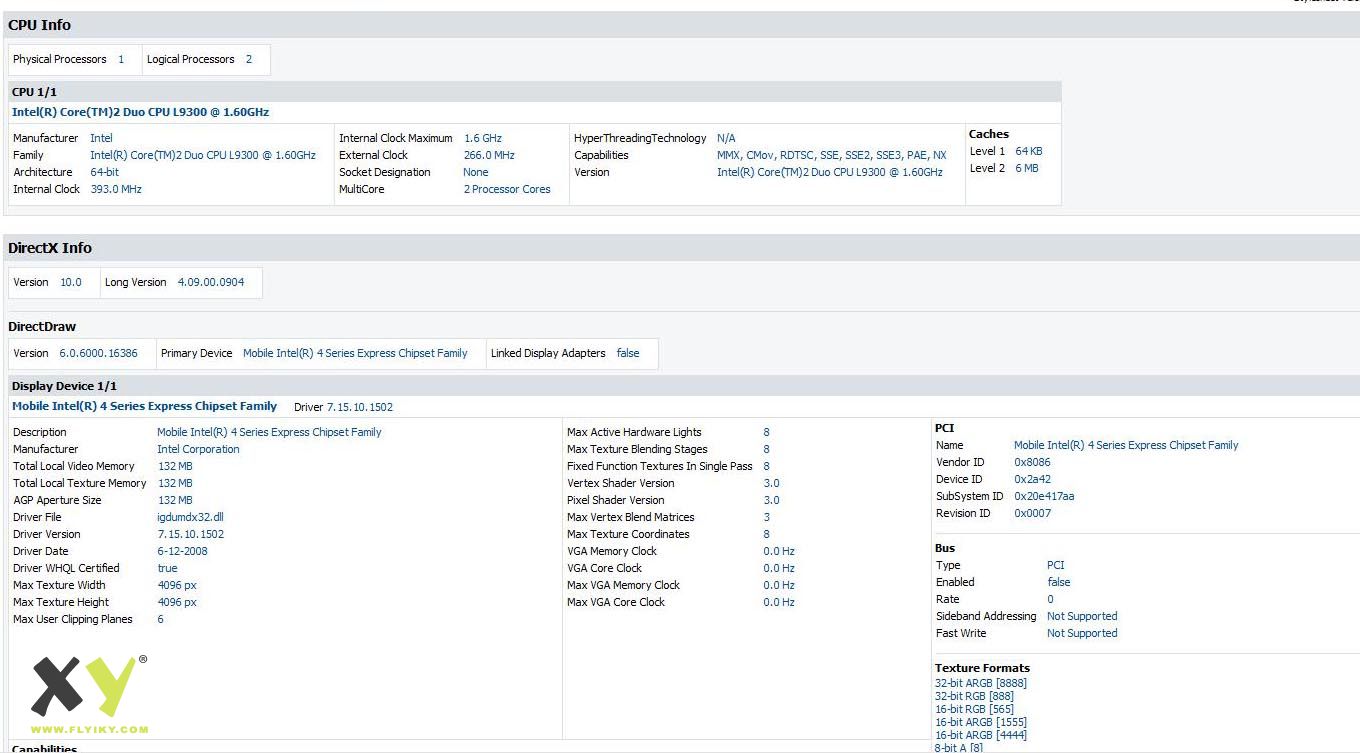Screen dimensions: 1360x753
Task: Click the Max VGA Memory Clock value
Action: click(x=779, y=585)
